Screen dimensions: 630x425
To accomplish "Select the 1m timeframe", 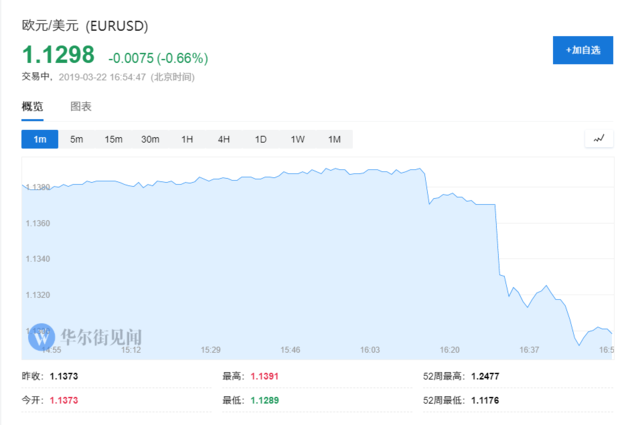I will pyautogui.click(x=40, y=139).
